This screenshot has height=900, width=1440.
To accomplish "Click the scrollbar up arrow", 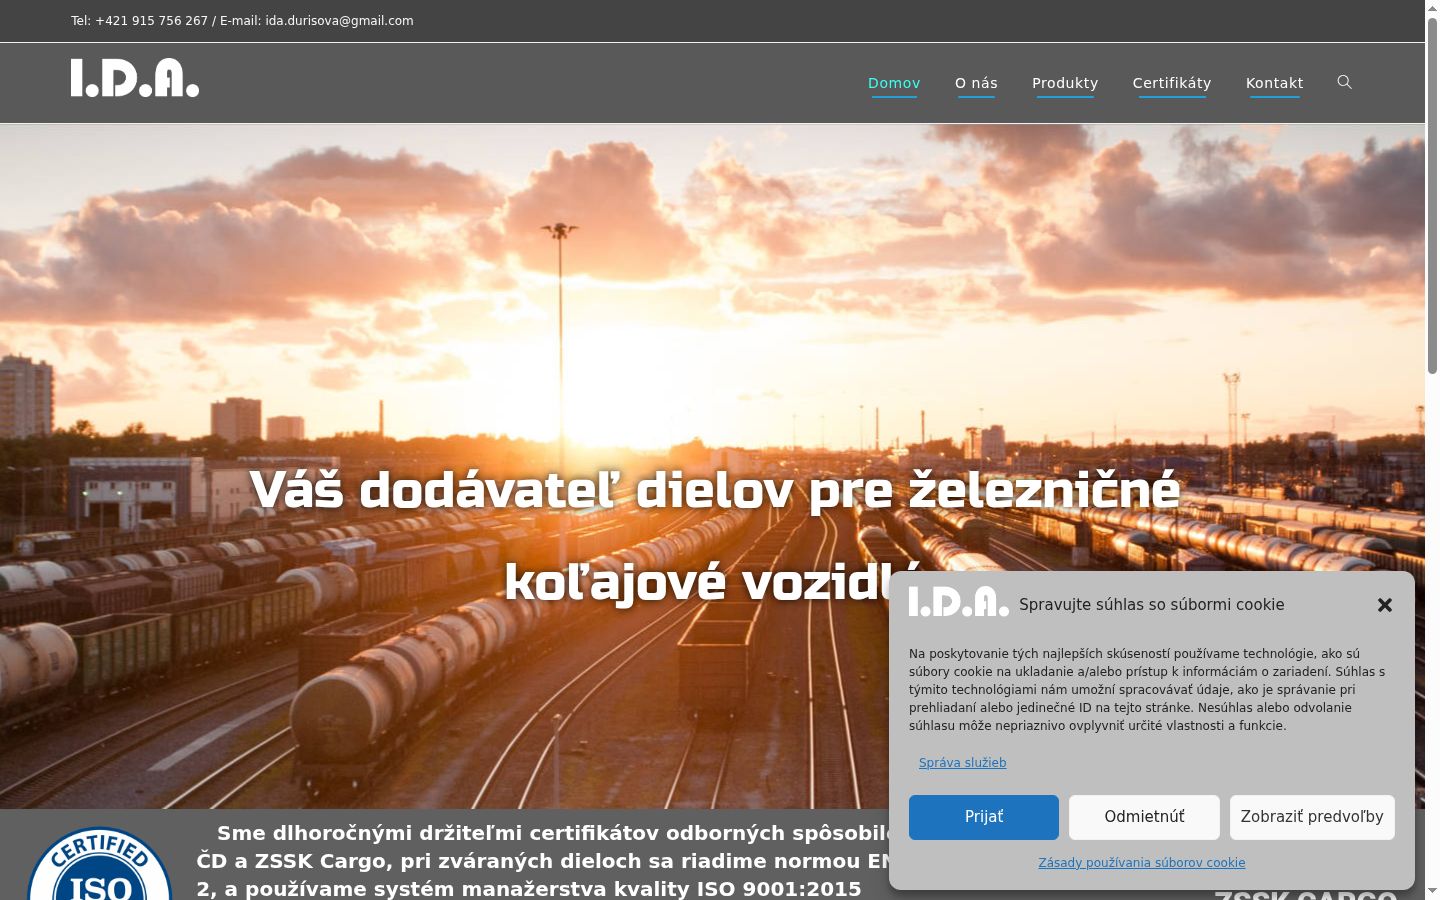I will 1432,8.
